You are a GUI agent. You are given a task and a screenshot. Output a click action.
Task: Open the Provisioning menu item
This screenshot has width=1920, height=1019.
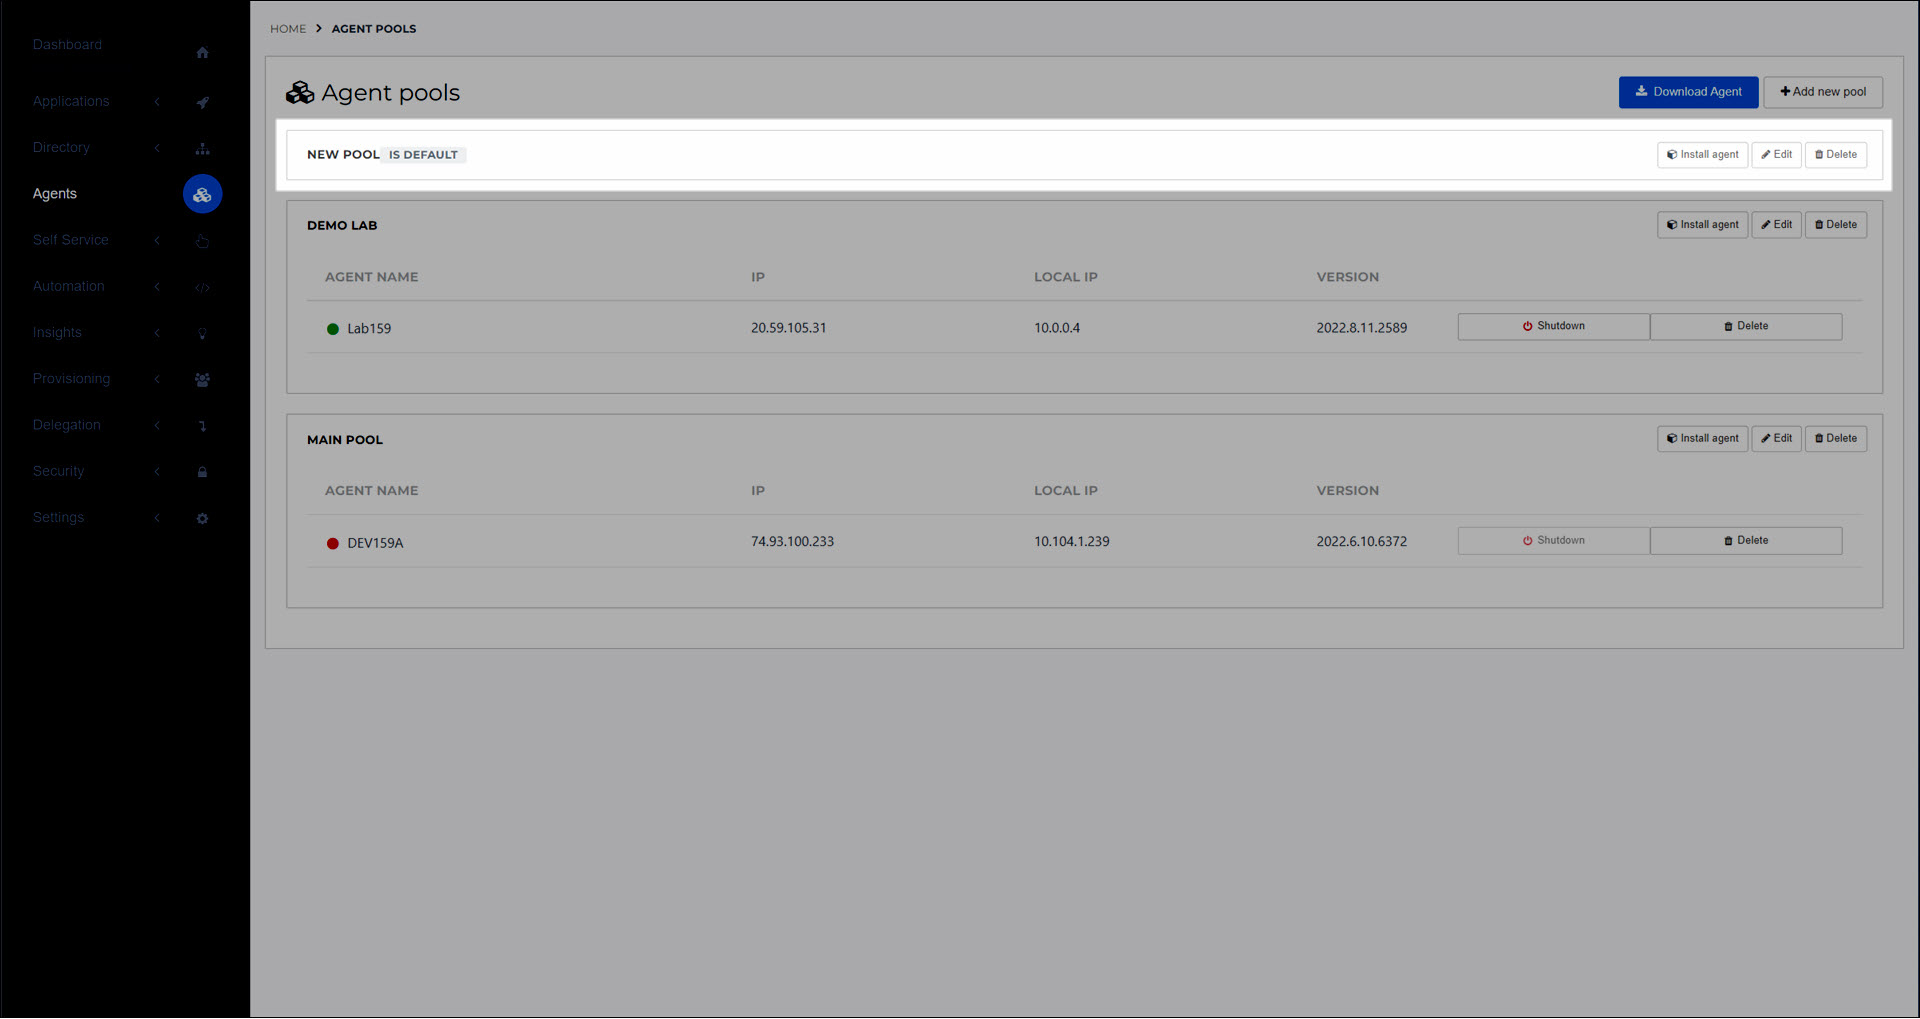point(71,378)
